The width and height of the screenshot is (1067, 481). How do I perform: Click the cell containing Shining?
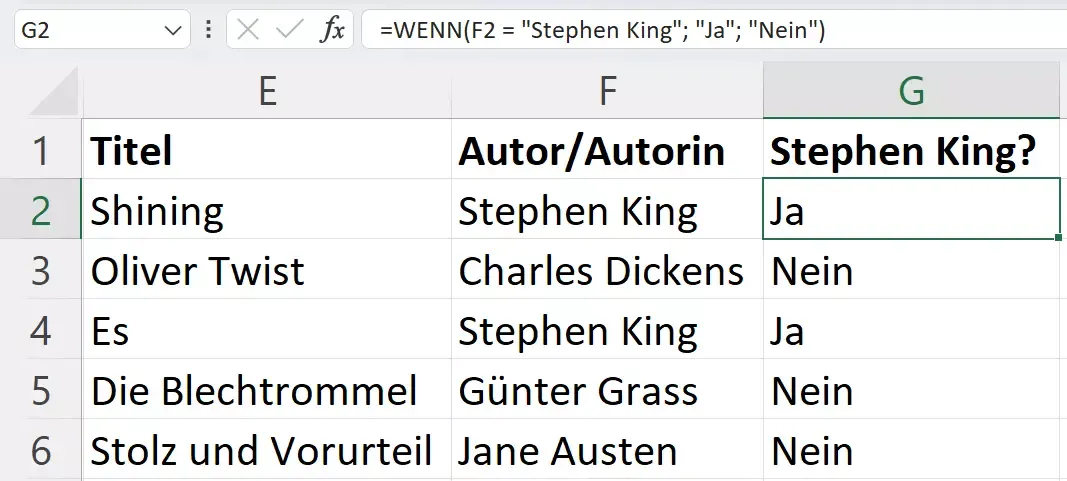[267, 211]
